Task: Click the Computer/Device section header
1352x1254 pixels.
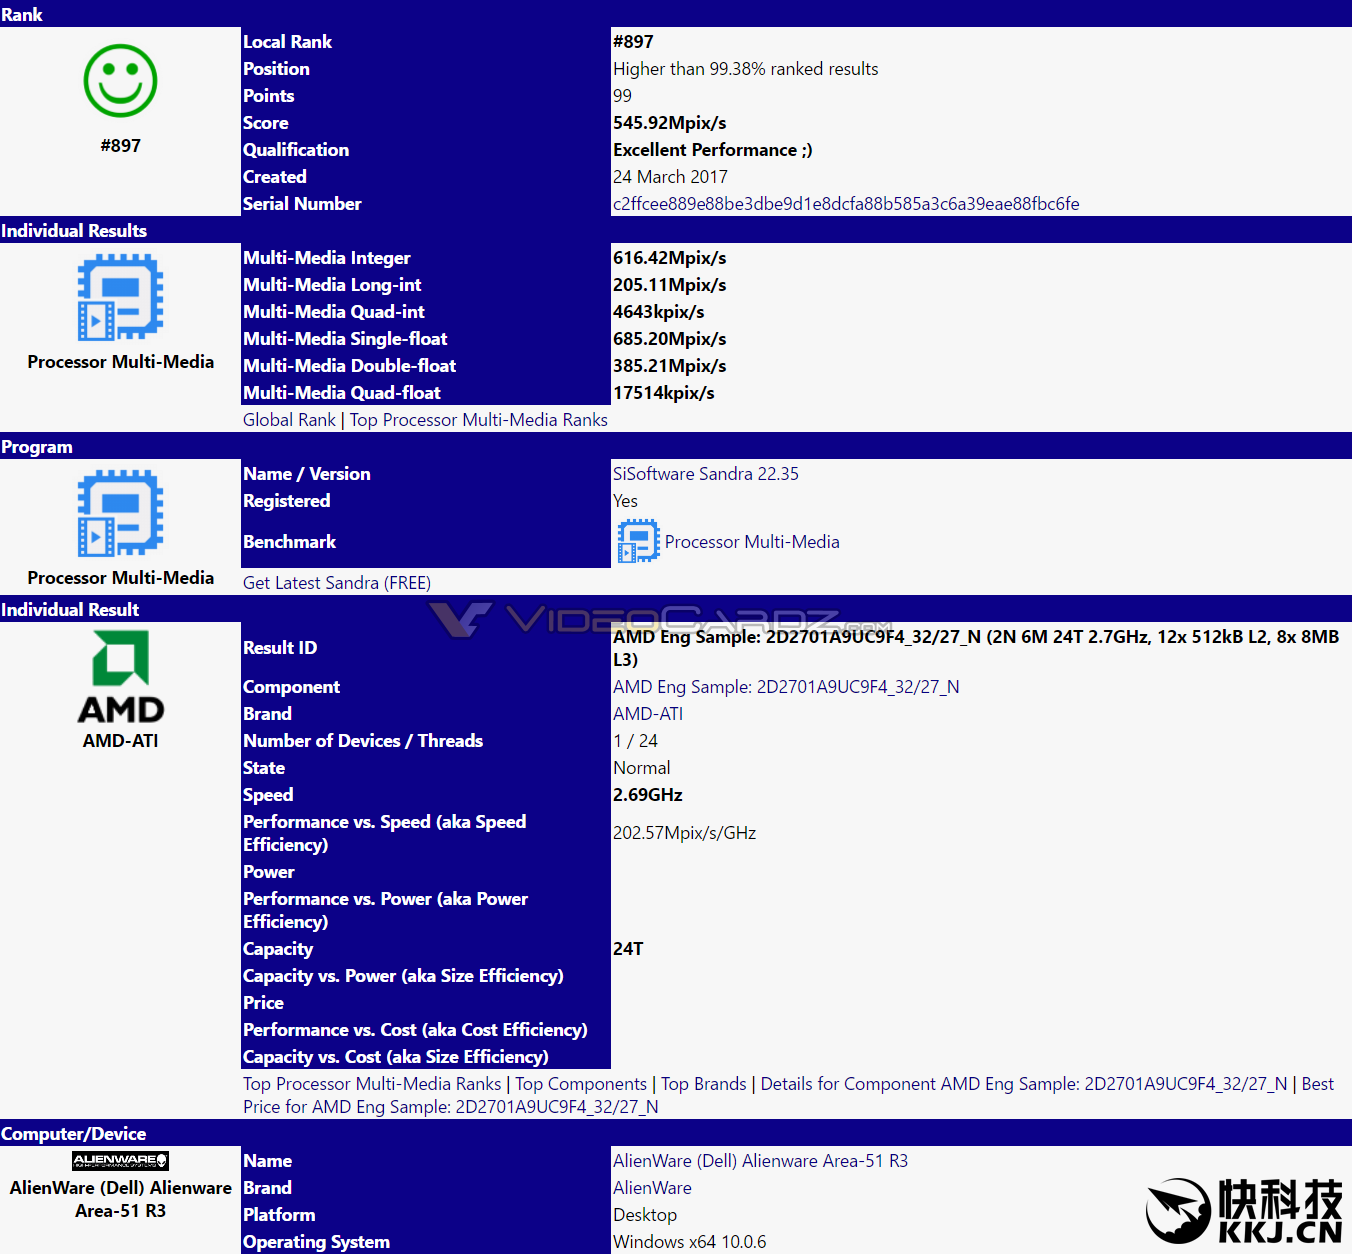Action: tap(676, 1133)
